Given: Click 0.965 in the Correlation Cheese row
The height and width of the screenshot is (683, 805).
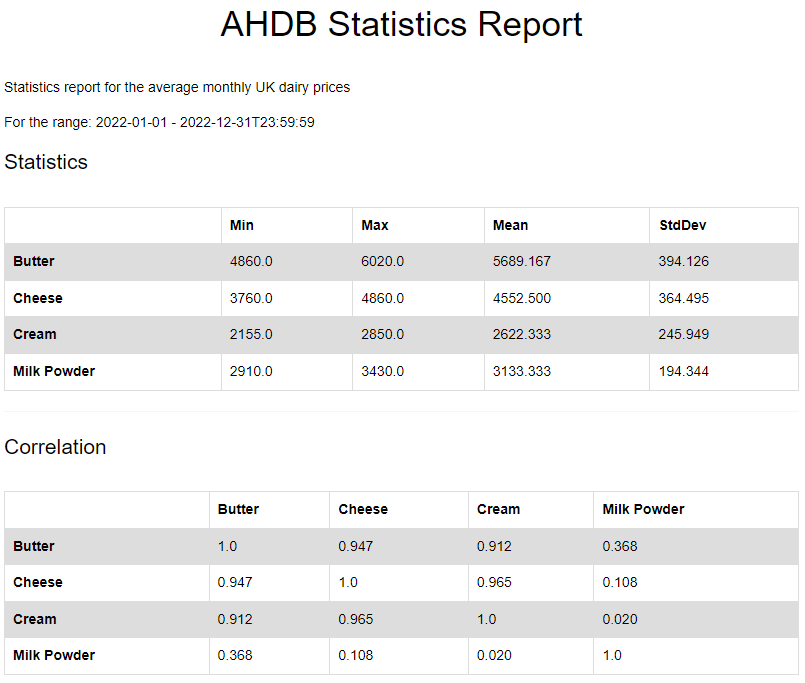Looking at the screenshot, I should pos(494,582).
